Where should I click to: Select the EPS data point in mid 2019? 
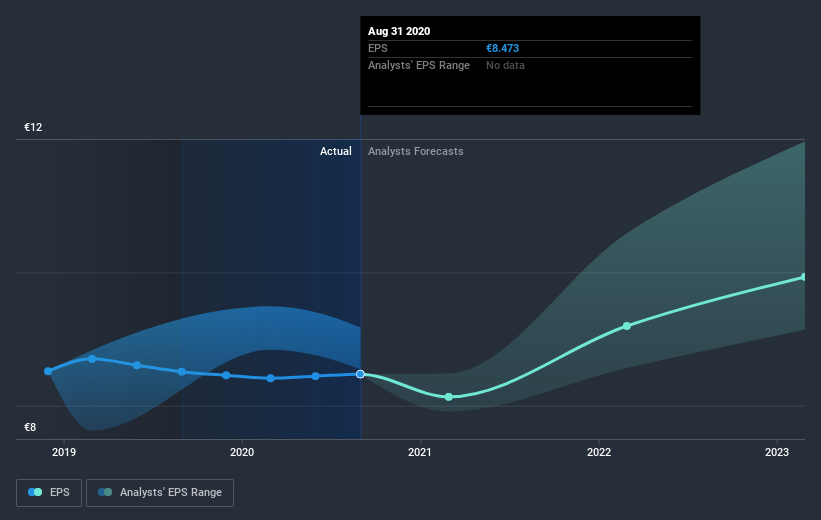(x=137, y=365)
